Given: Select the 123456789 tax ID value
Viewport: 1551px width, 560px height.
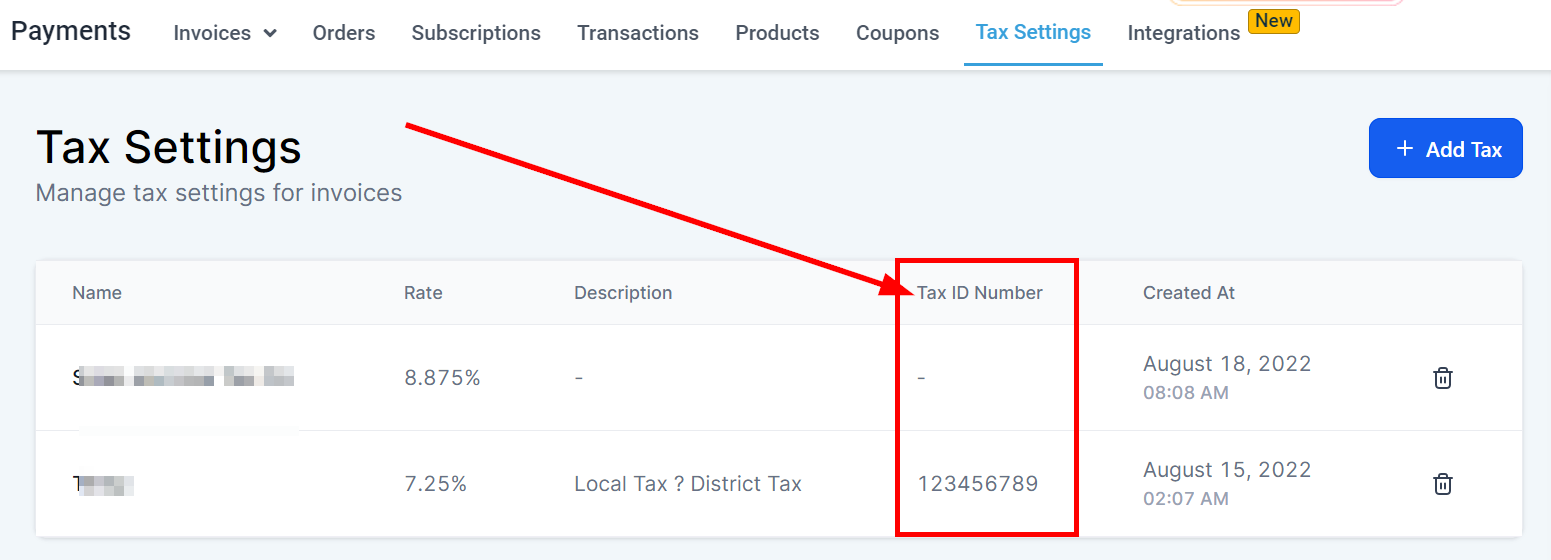Looking at the screenshot, I should [978, 484].
